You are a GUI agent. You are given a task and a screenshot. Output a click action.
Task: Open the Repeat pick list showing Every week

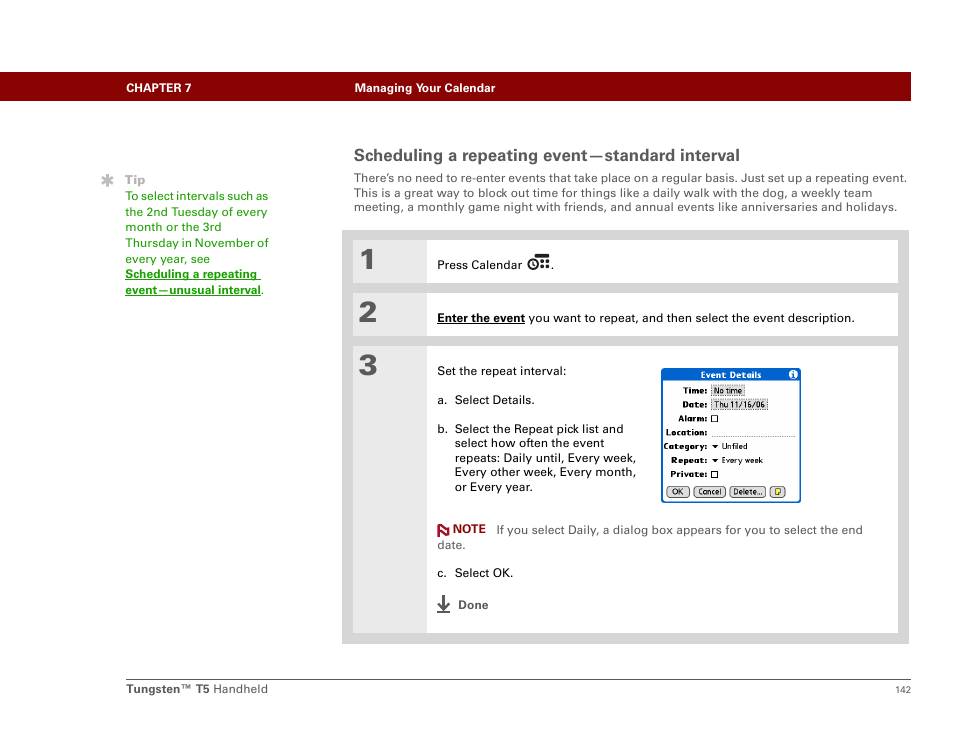coord(737,461)
